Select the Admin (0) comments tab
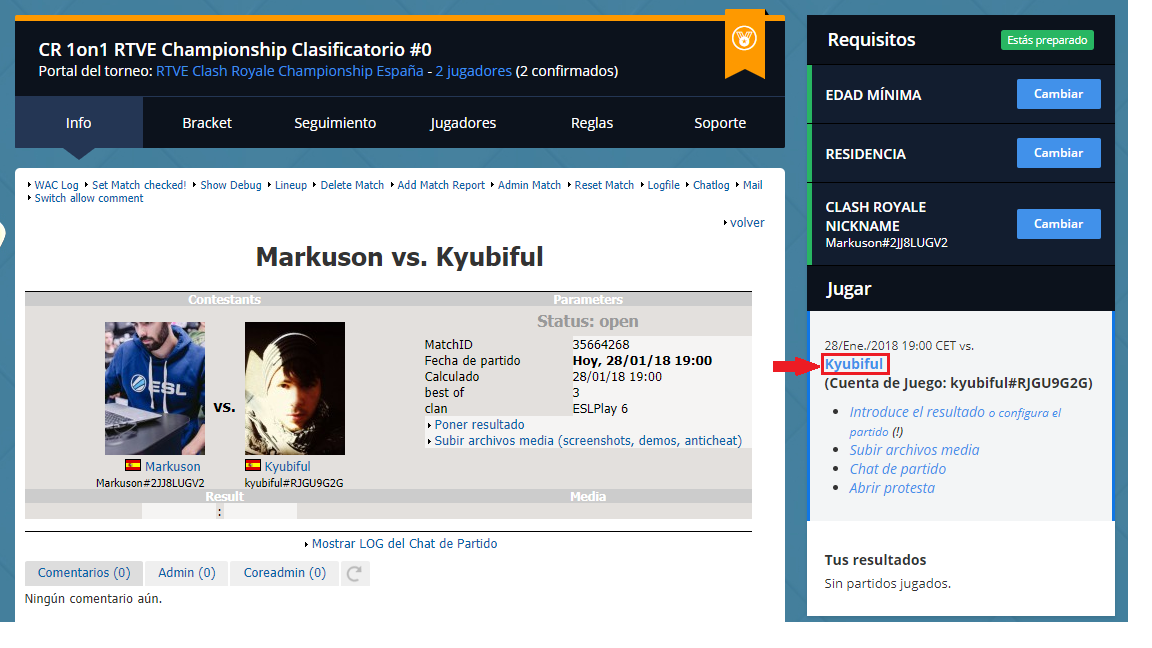Viewport: 1152px width, 648px height. pos(187,573)
